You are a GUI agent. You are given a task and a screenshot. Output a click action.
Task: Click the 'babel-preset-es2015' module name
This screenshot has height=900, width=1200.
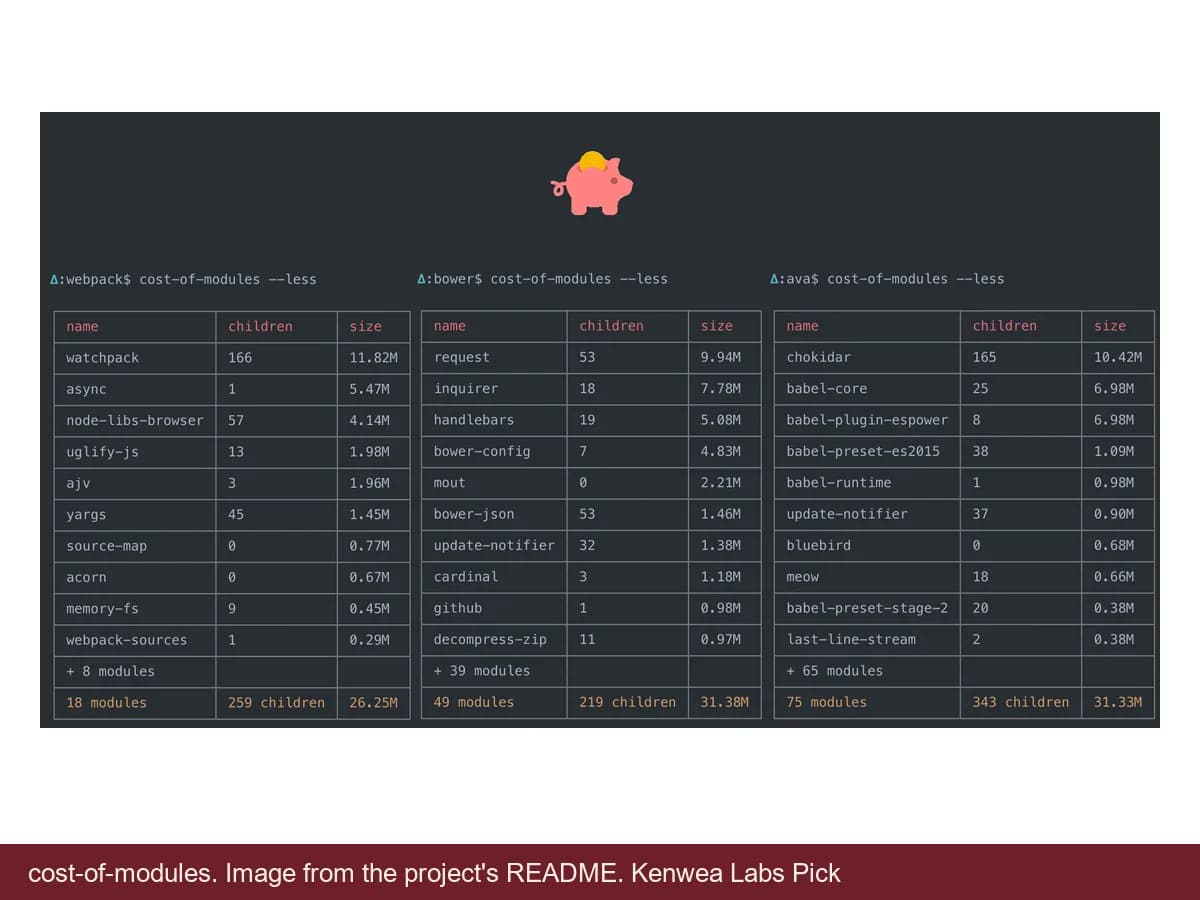863,451
